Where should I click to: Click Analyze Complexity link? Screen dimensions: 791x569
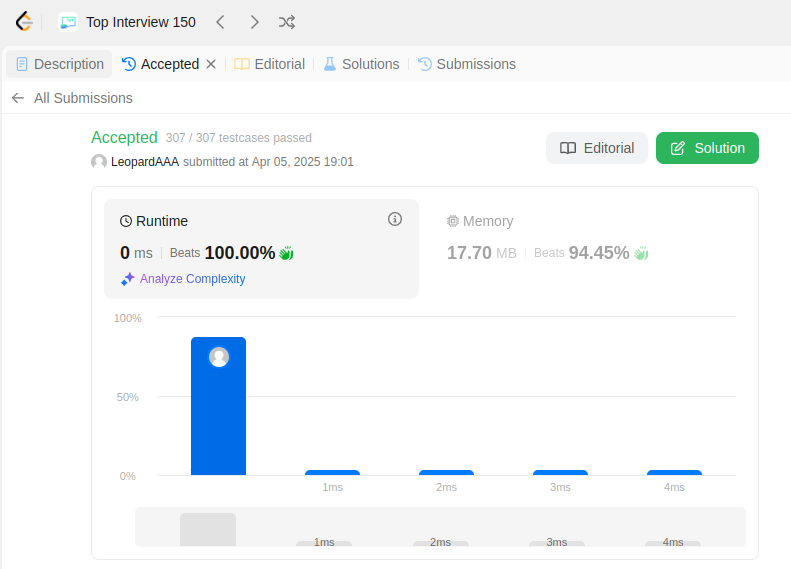tap(192, 279)
